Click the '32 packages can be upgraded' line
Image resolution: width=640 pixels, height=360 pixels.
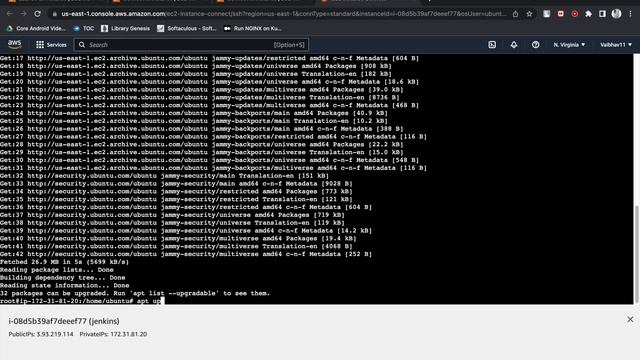tap(135, 293)
